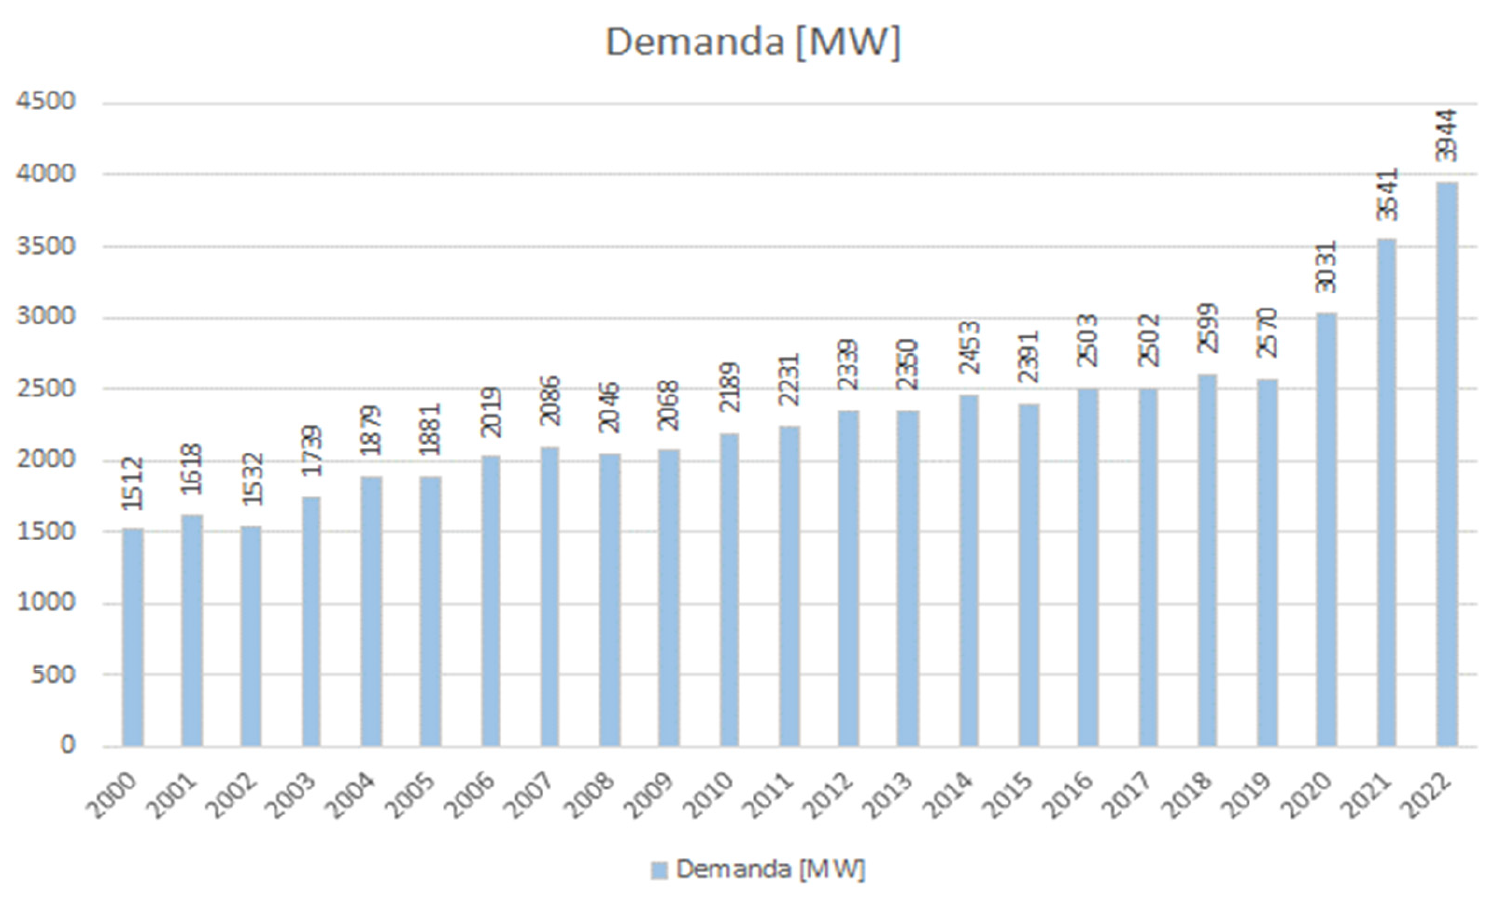Select the 2014 bar
1497x902 pixels.
pyautogui.click(x=968, y=570)
